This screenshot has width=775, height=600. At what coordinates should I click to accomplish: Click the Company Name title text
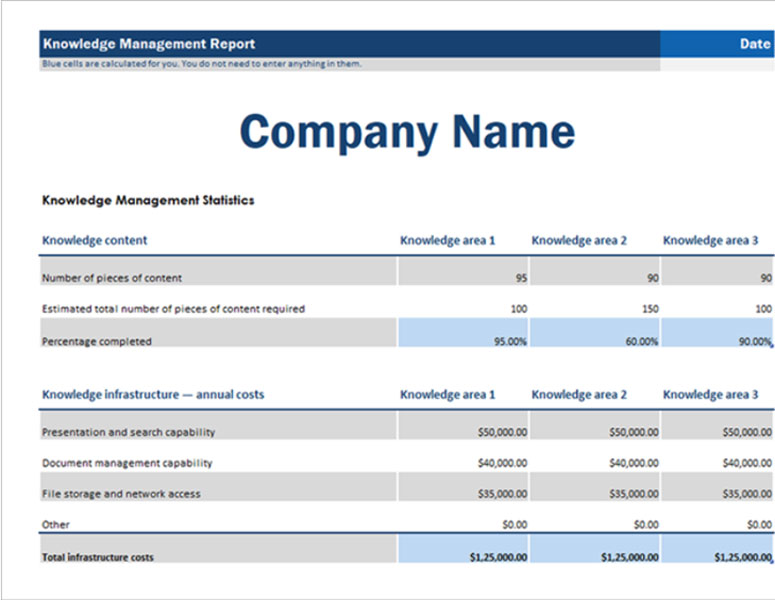pyautogui.click(x=407, y=132)
